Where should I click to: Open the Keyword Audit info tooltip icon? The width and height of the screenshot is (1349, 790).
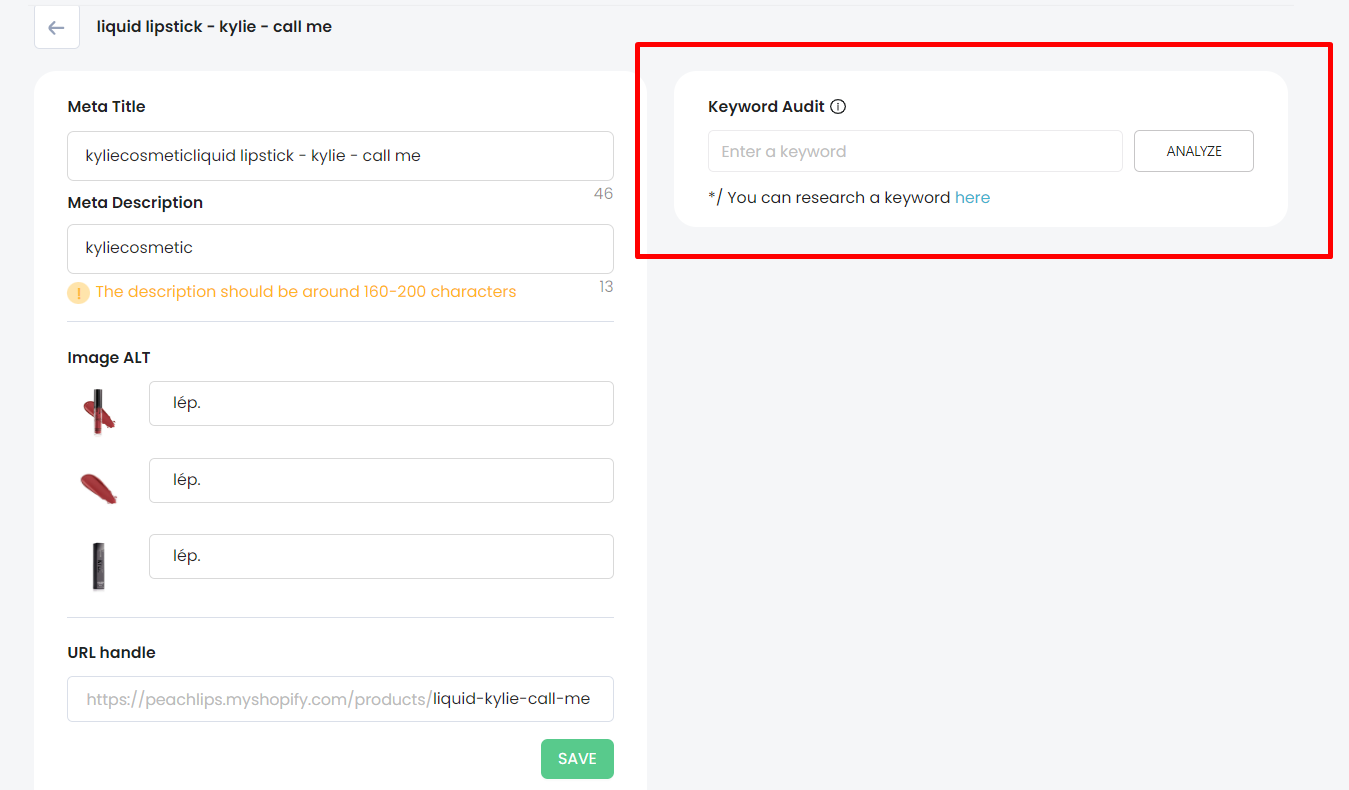(838, 107)
